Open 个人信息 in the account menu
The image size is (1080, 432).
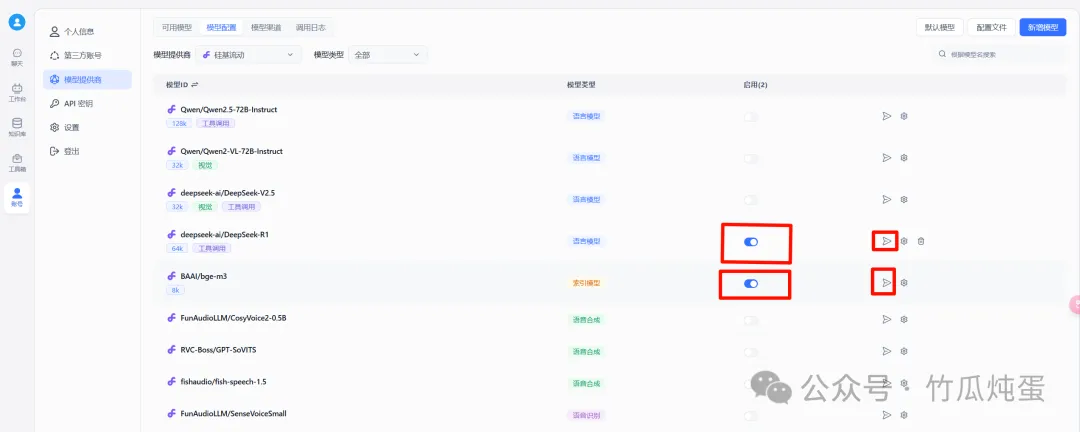87,32
